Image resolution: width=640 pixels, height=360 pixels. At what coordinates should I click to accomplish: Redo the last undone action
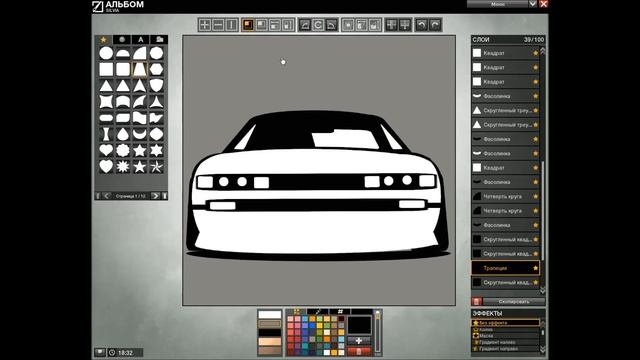point(435,25)
